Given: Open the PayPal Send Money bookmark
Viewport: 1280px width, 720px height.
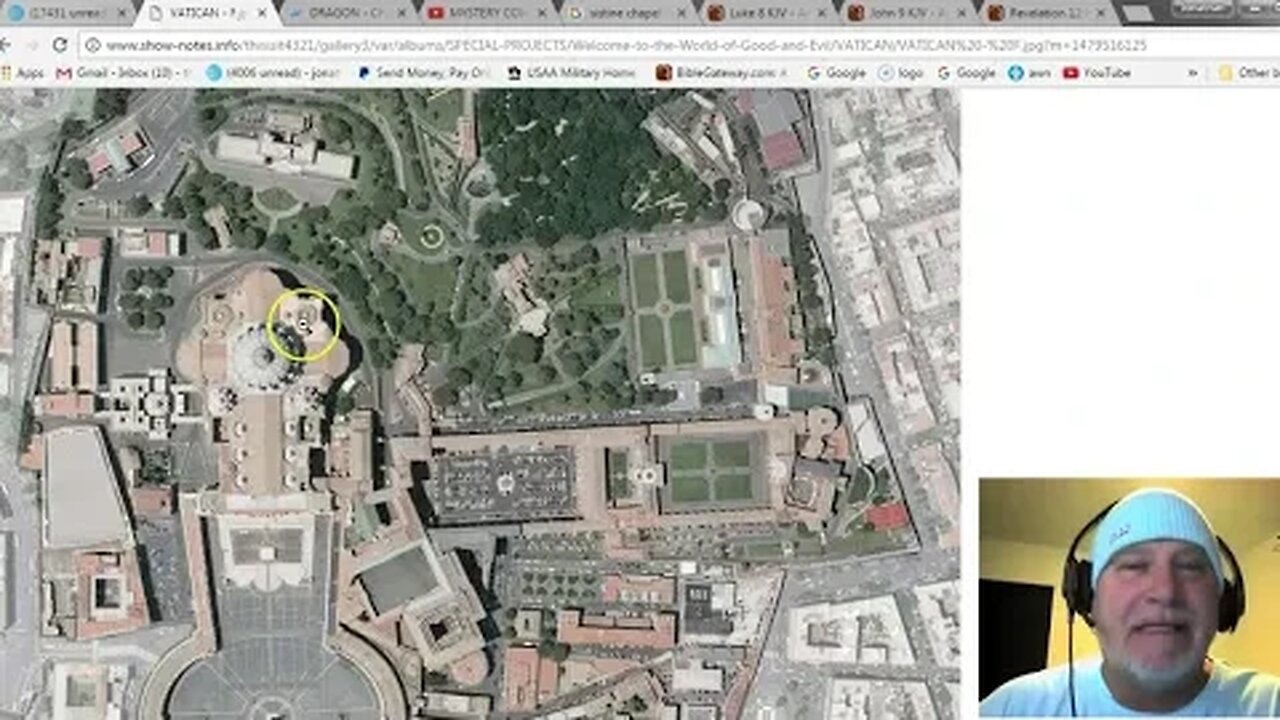Looking at the screenshot, I should [424, 73].
